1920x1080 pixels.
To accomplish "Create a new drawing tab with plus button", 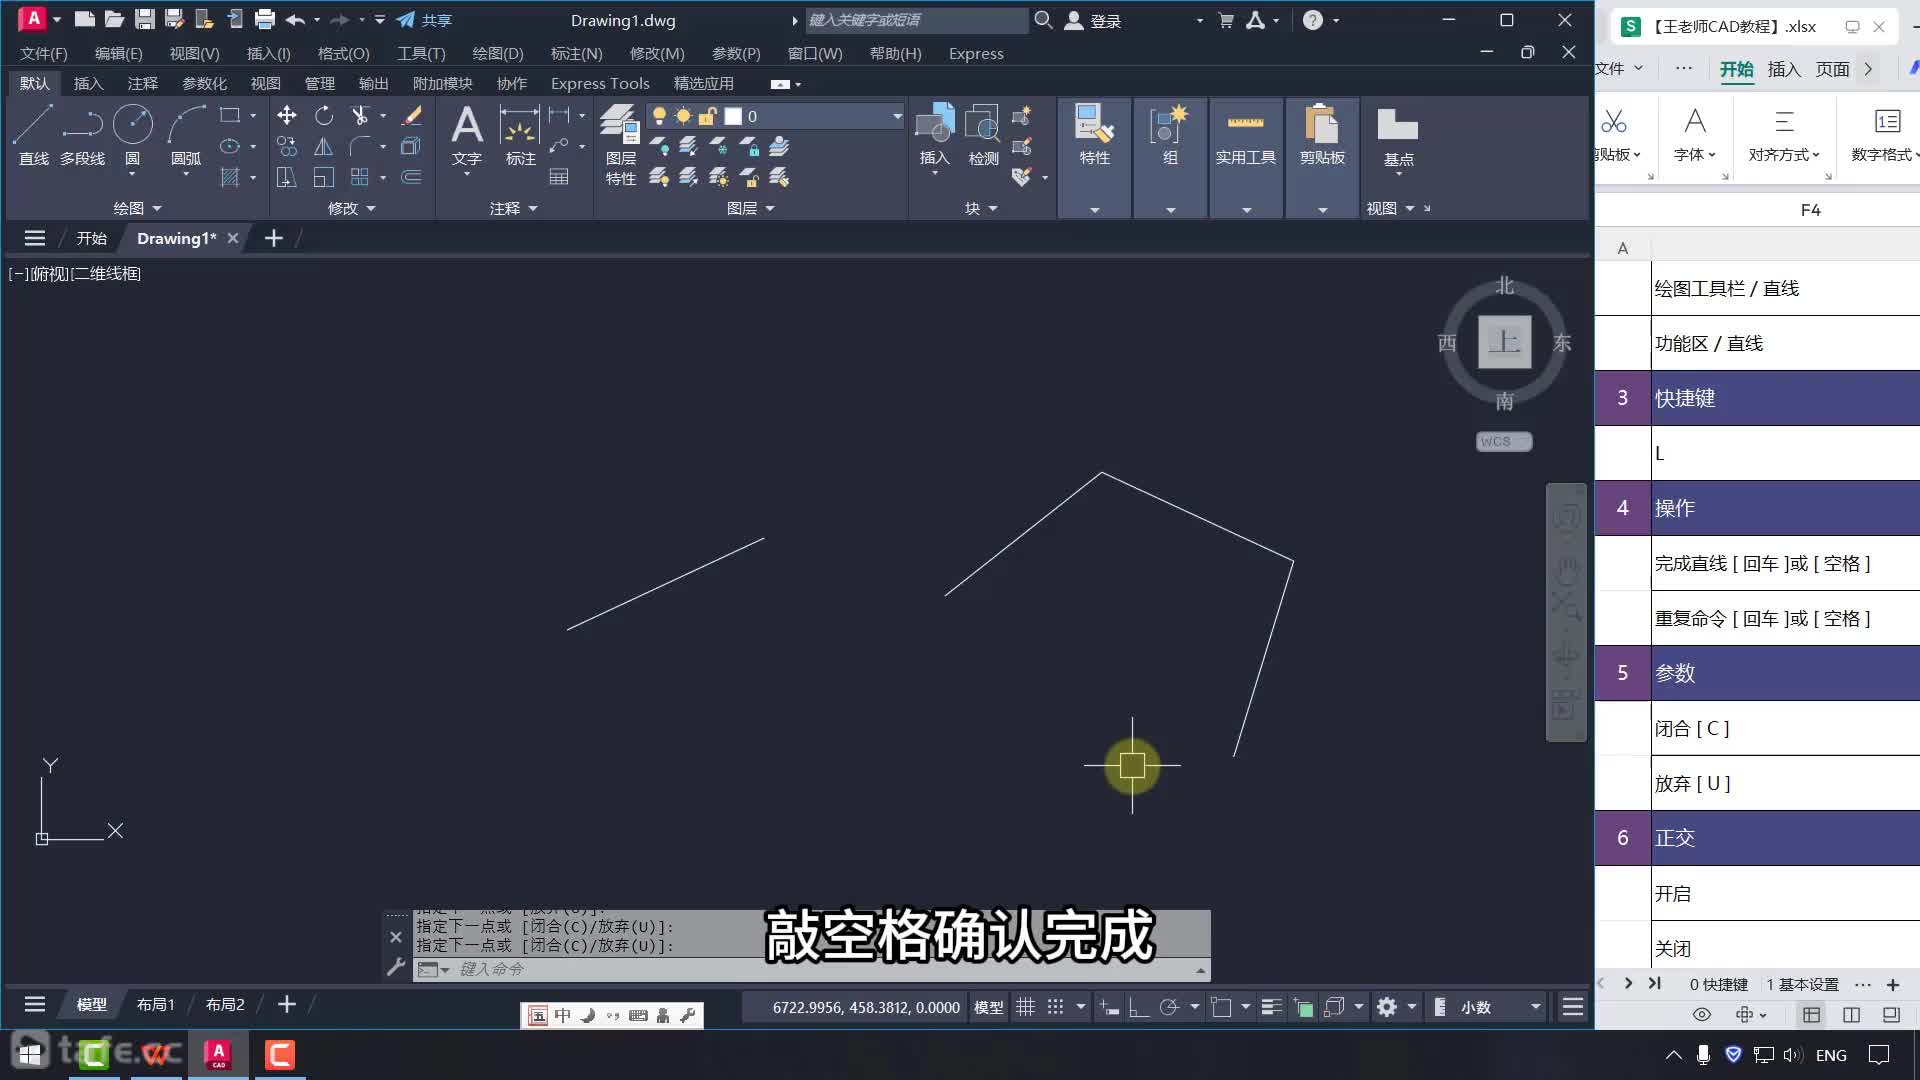I will pos(273,238).
